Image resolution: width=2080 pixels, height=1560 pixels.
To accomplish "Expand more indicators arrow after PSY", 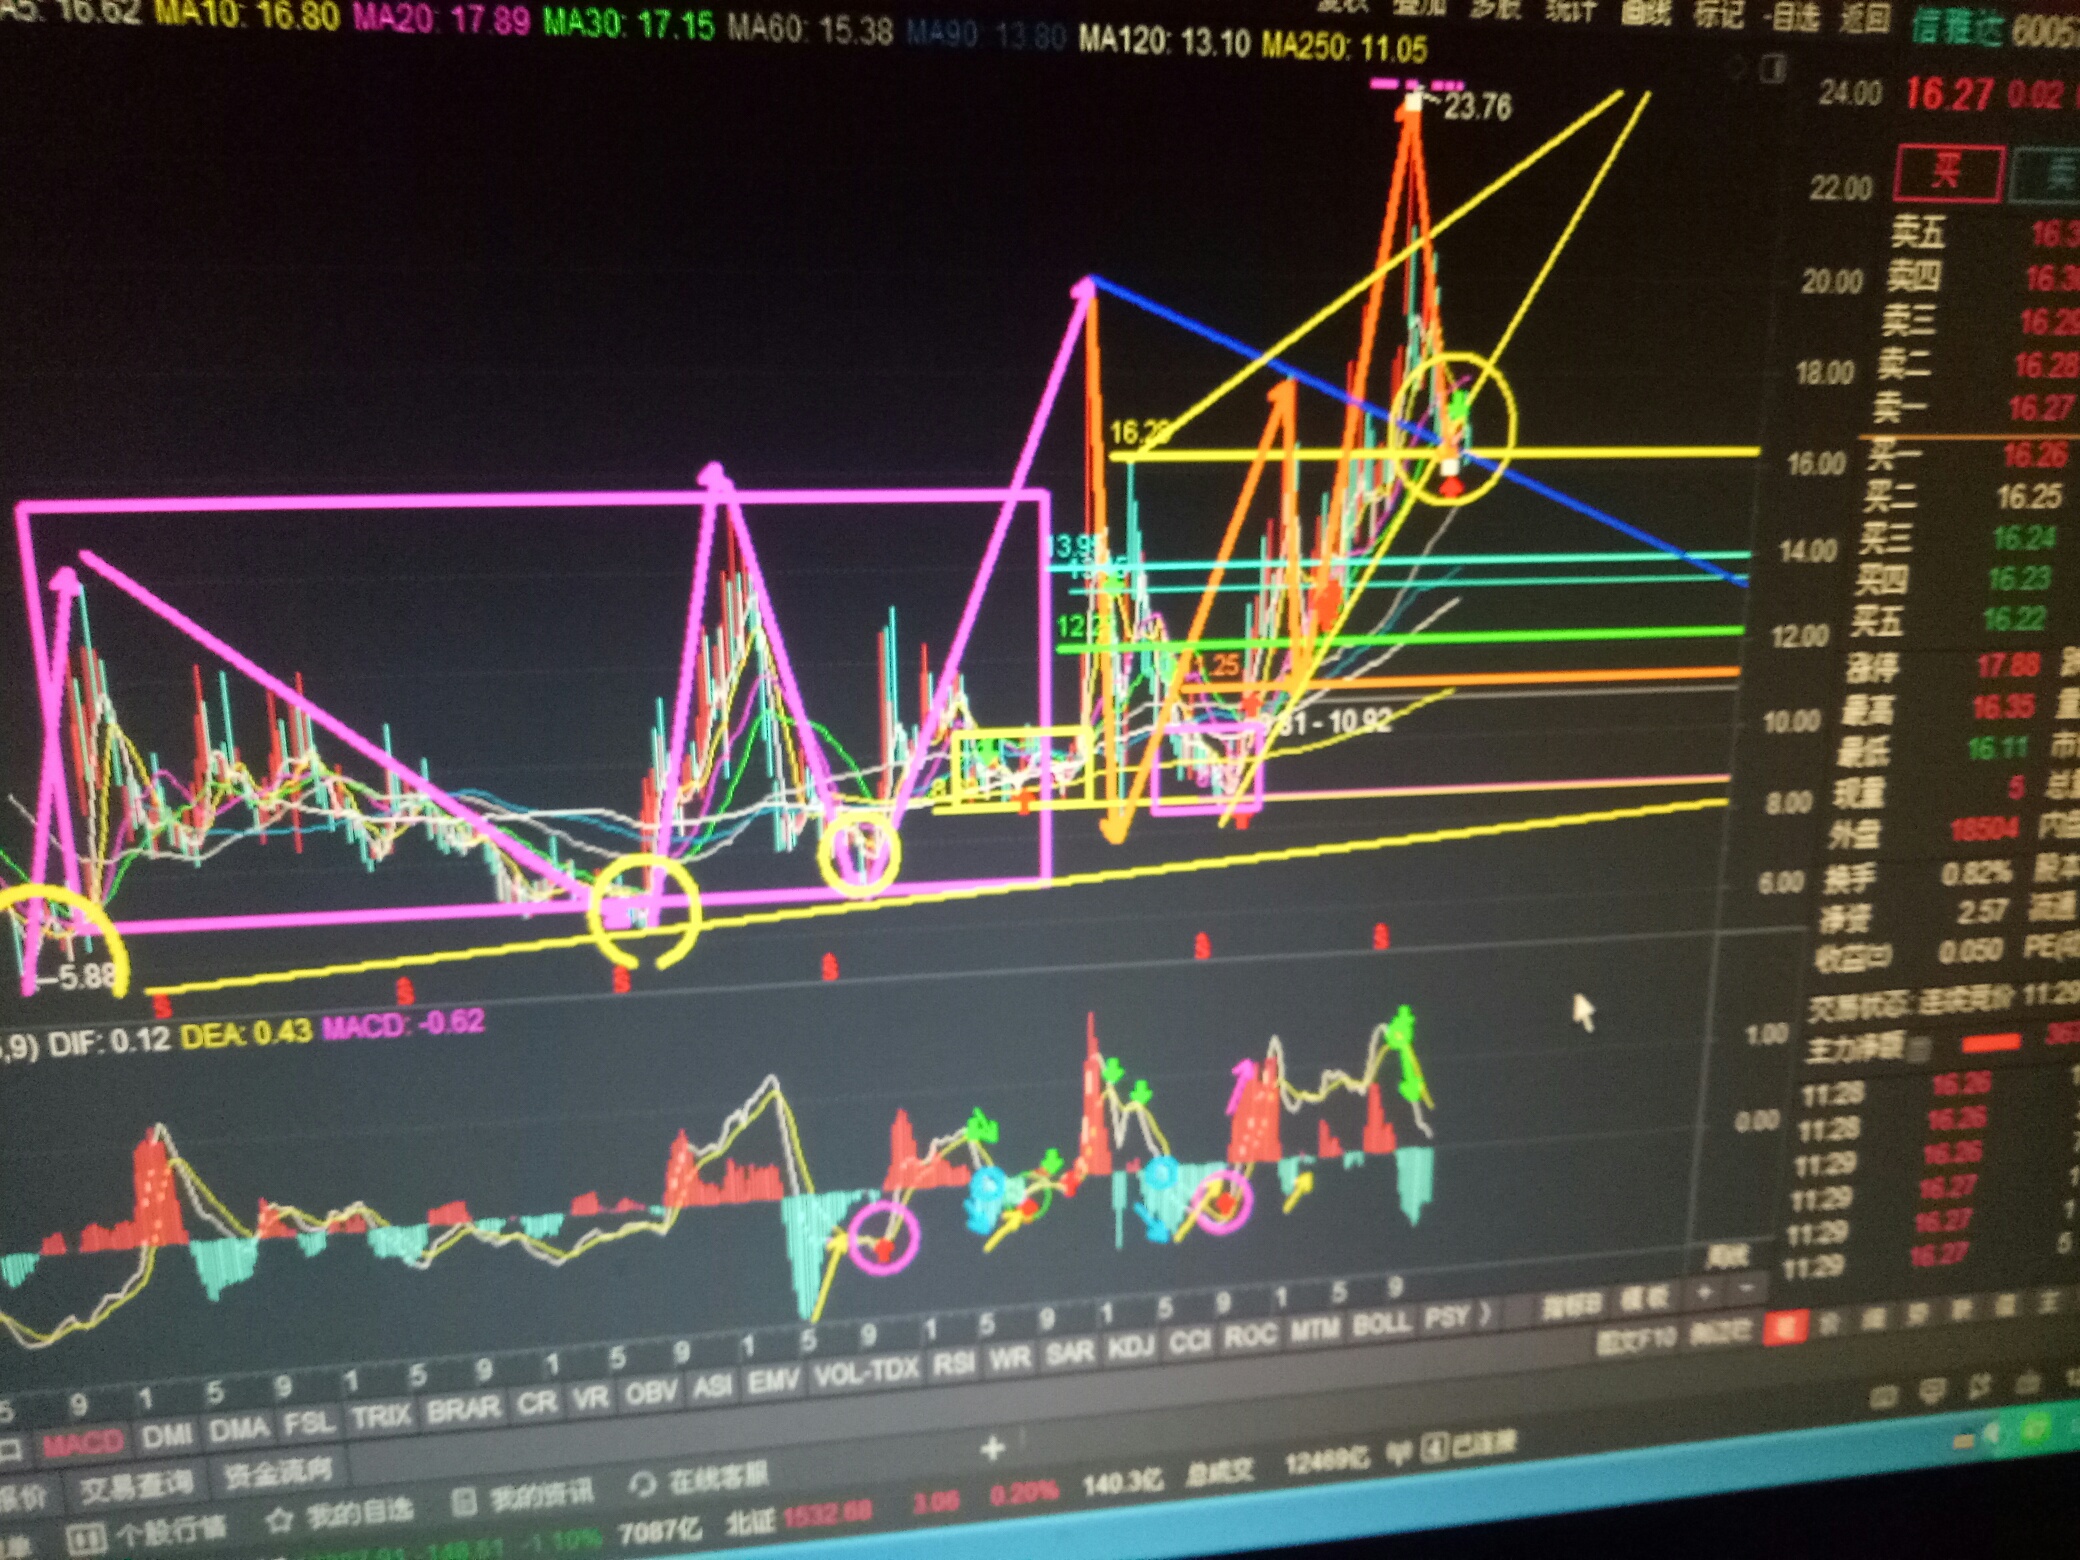I will pyautogui.click(x=1485, y=1315).
